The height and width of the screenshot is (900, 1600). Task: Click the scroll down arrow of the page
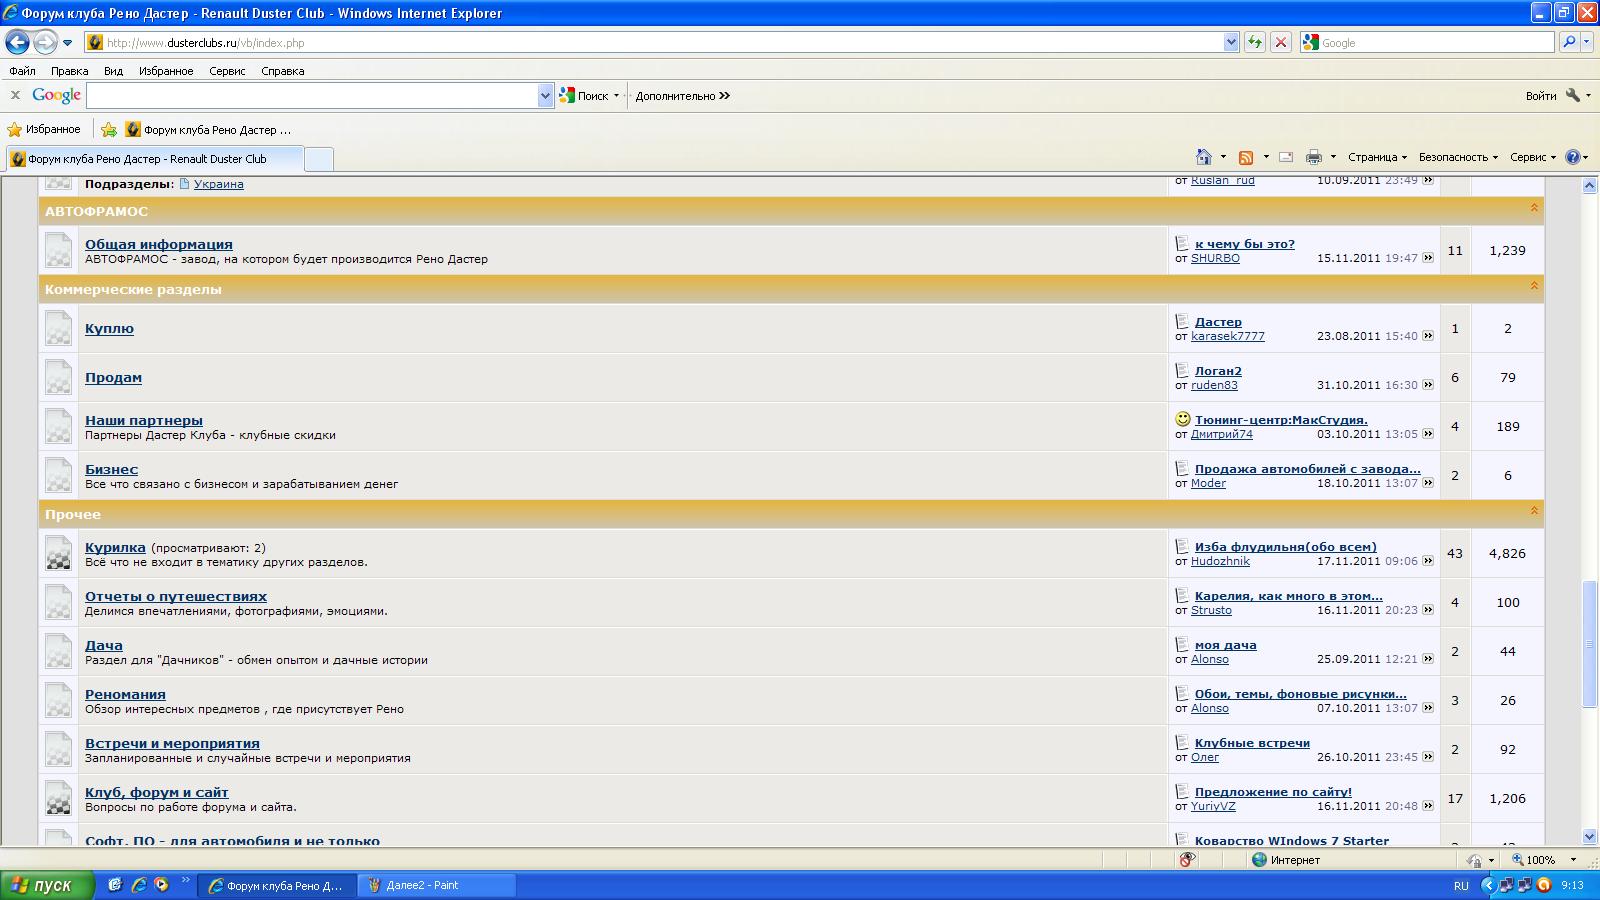pos(1590,836)
